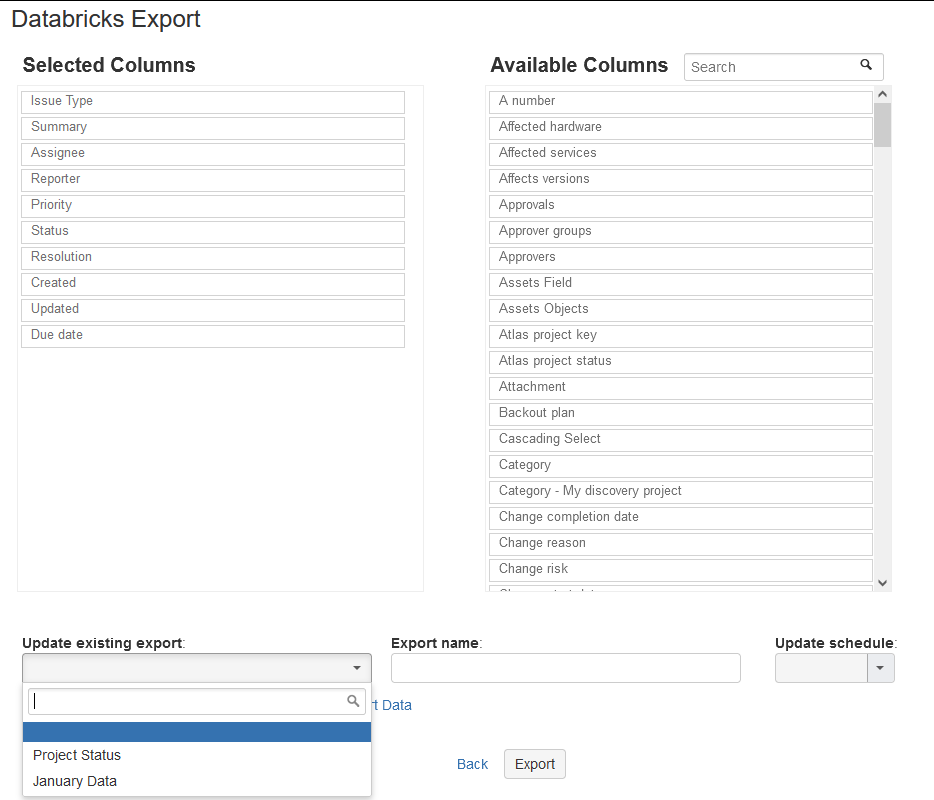Pick the Assets Field available column
Viewport: 934px width, 800px height.
(681, 284)
